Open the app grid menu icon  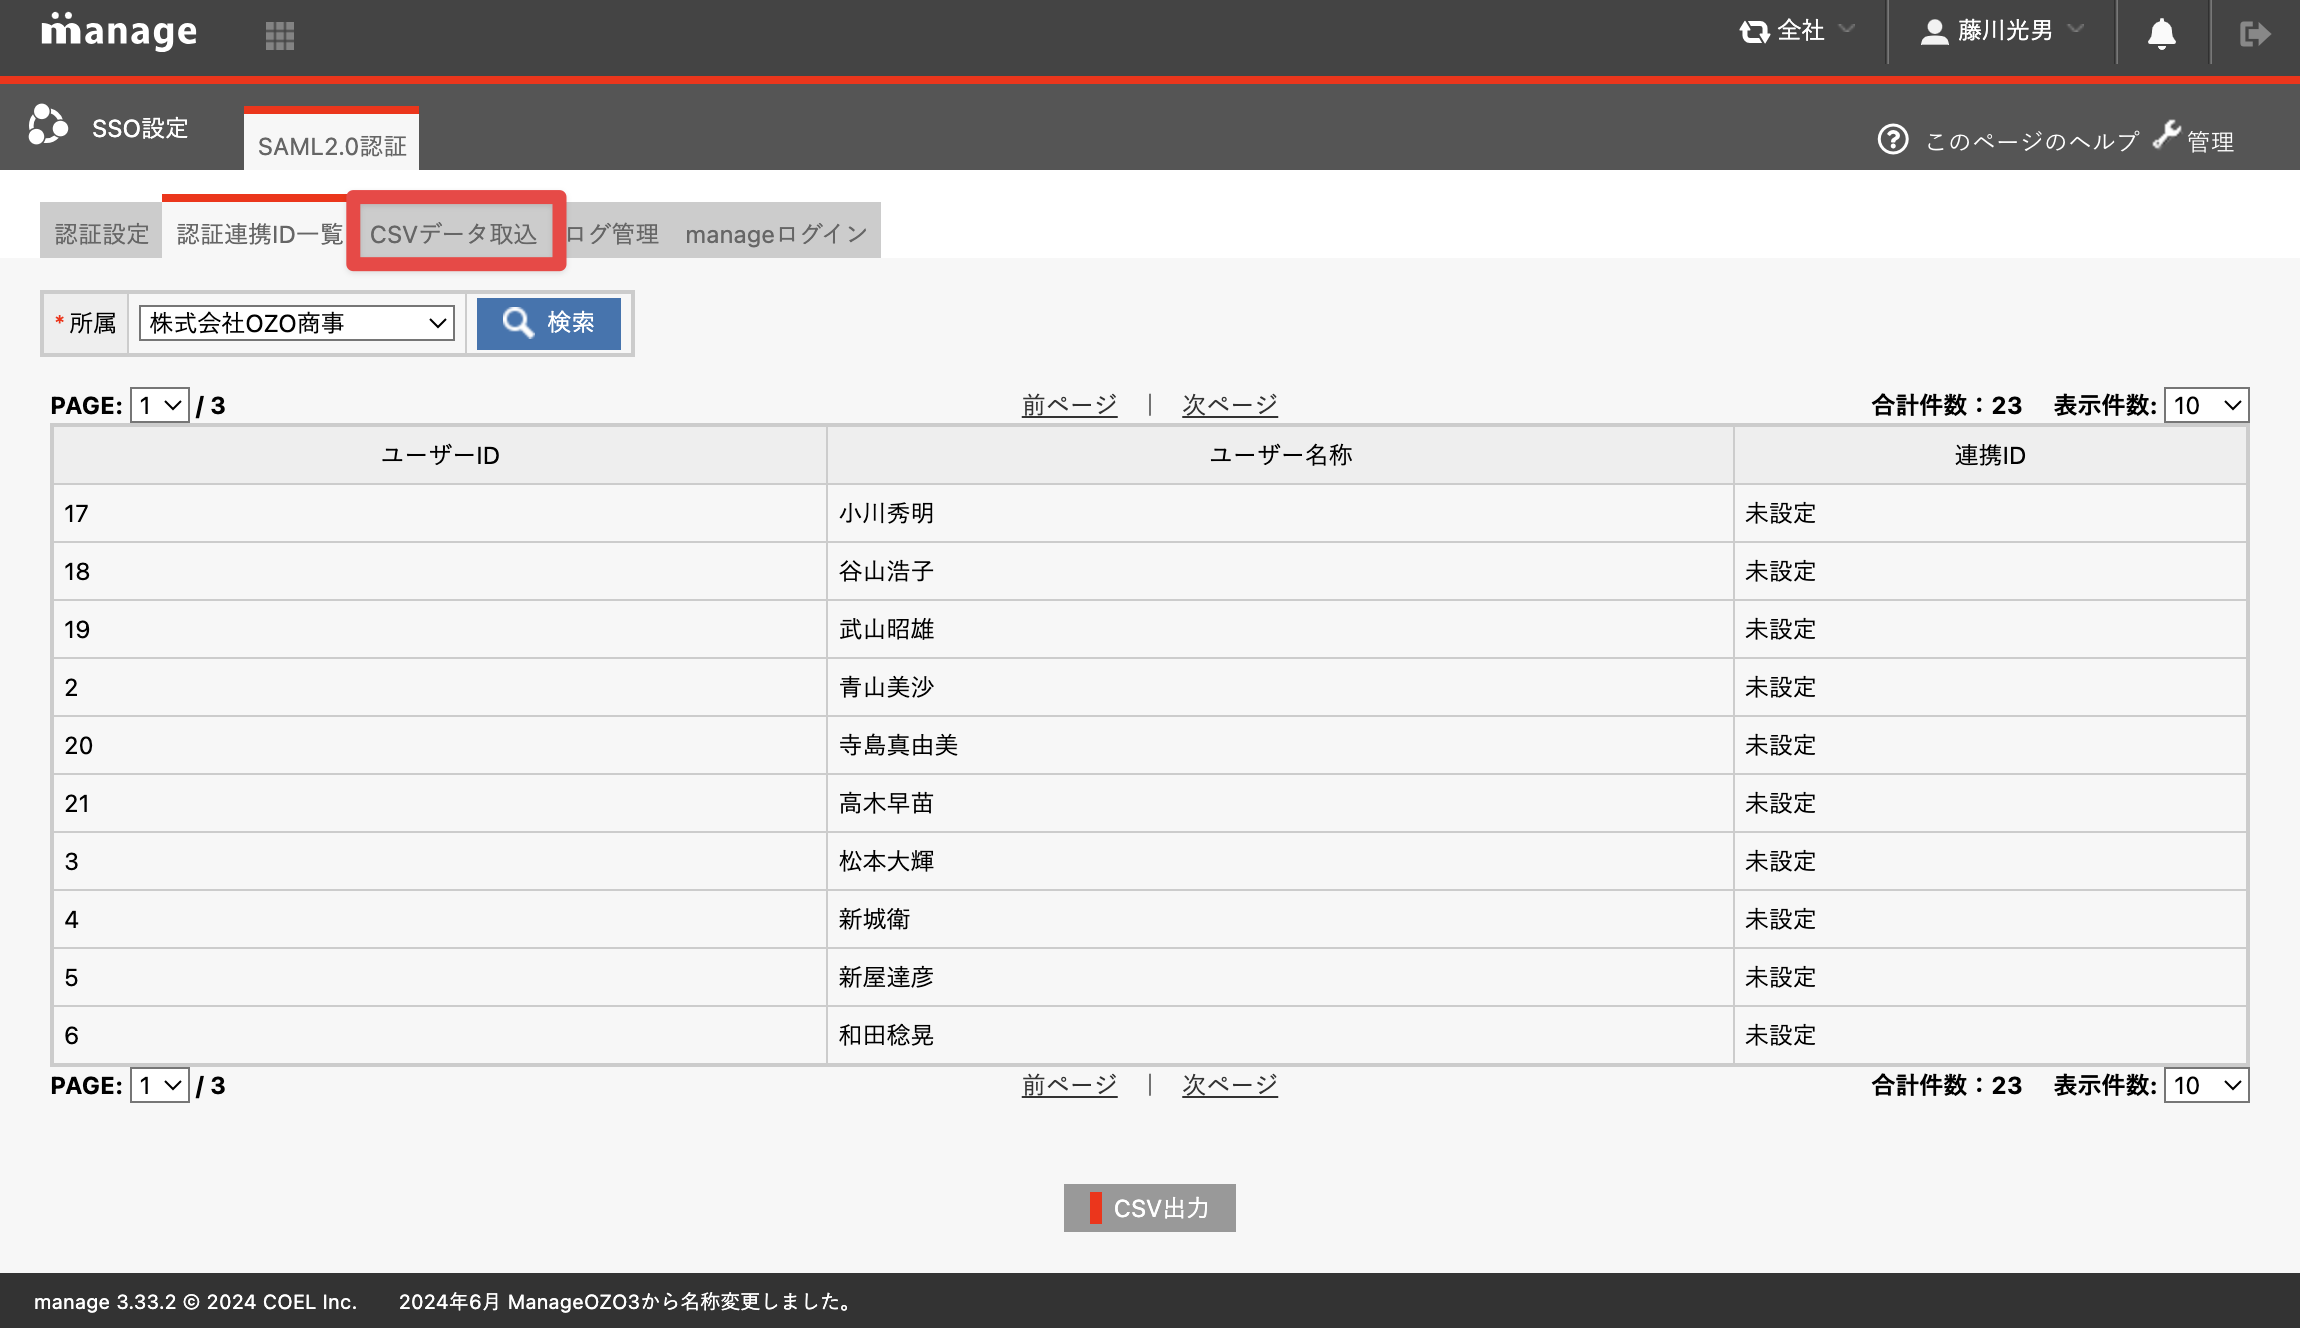click(280, 35)
